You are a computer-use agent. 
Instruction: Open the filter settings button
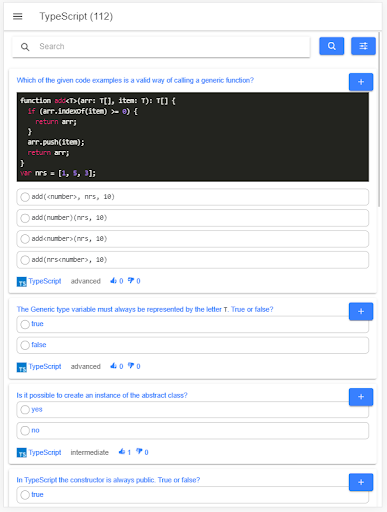coord(363,46)
